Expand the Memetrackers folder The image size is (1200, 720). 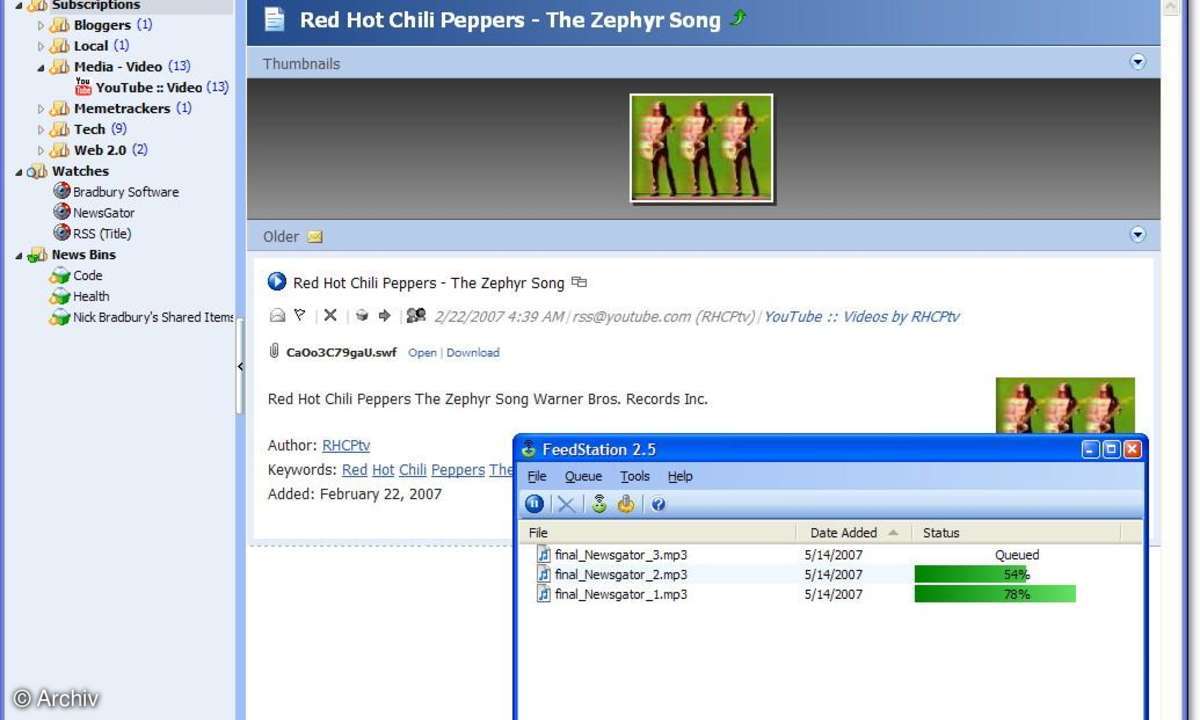click(41, 109)
